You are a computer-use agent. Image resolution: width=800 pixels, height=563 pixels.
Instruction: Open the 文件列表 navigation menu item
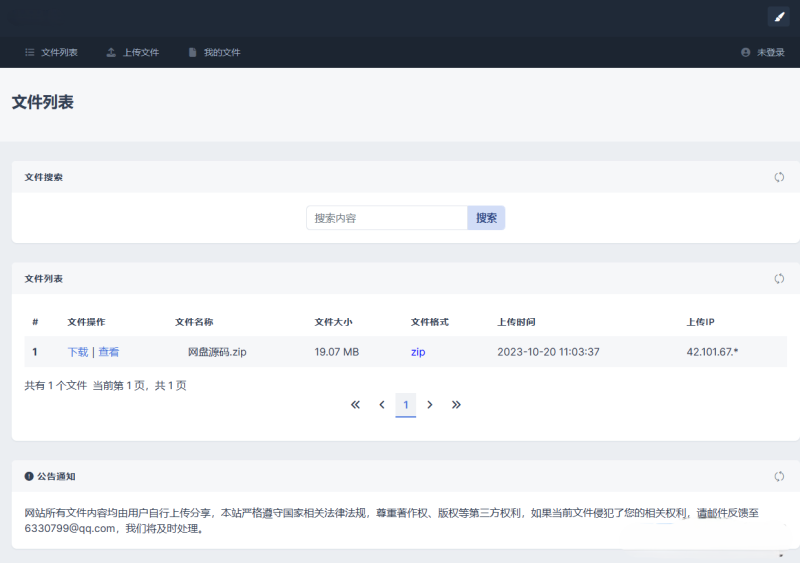tap(51, 52)
